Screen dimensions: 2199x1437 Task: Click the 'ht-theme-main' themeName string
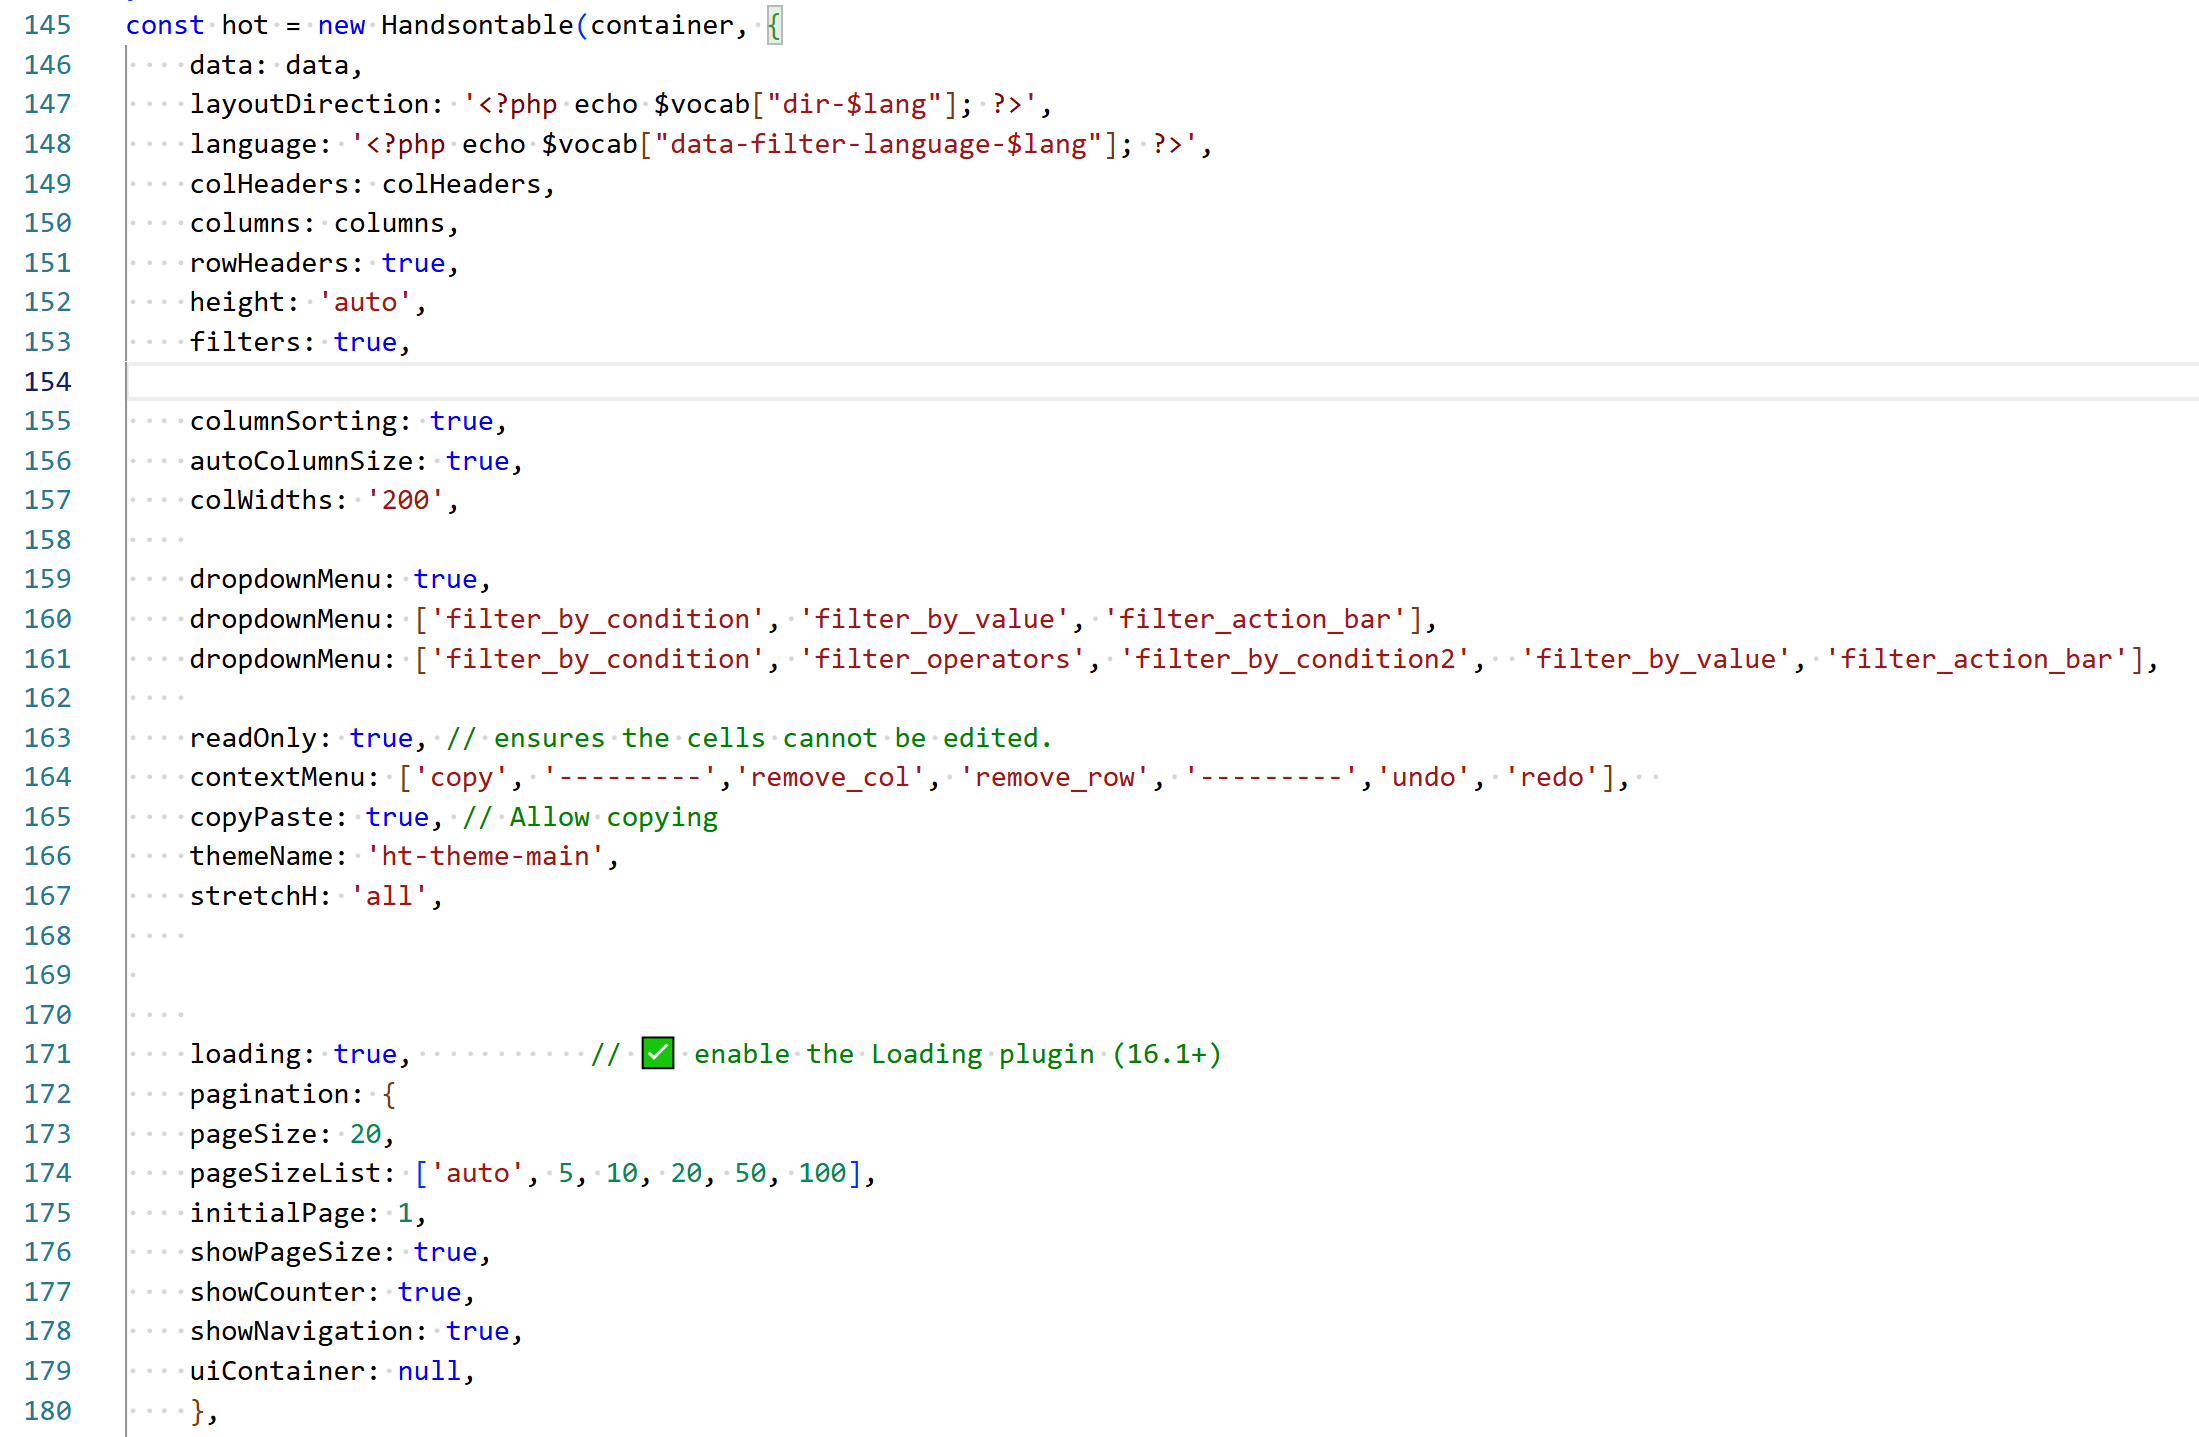[x=485, y=856]
